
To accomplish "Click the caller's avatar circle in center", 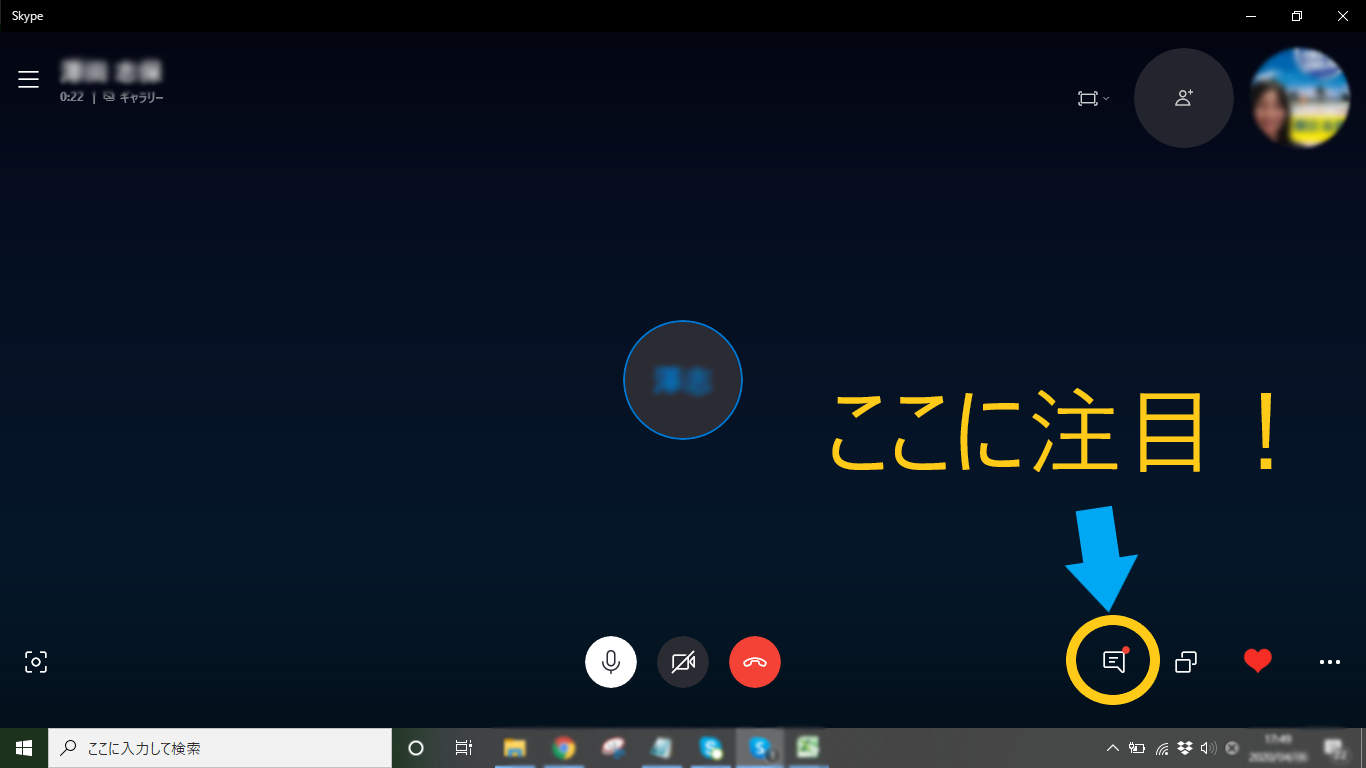I will 683,380.
